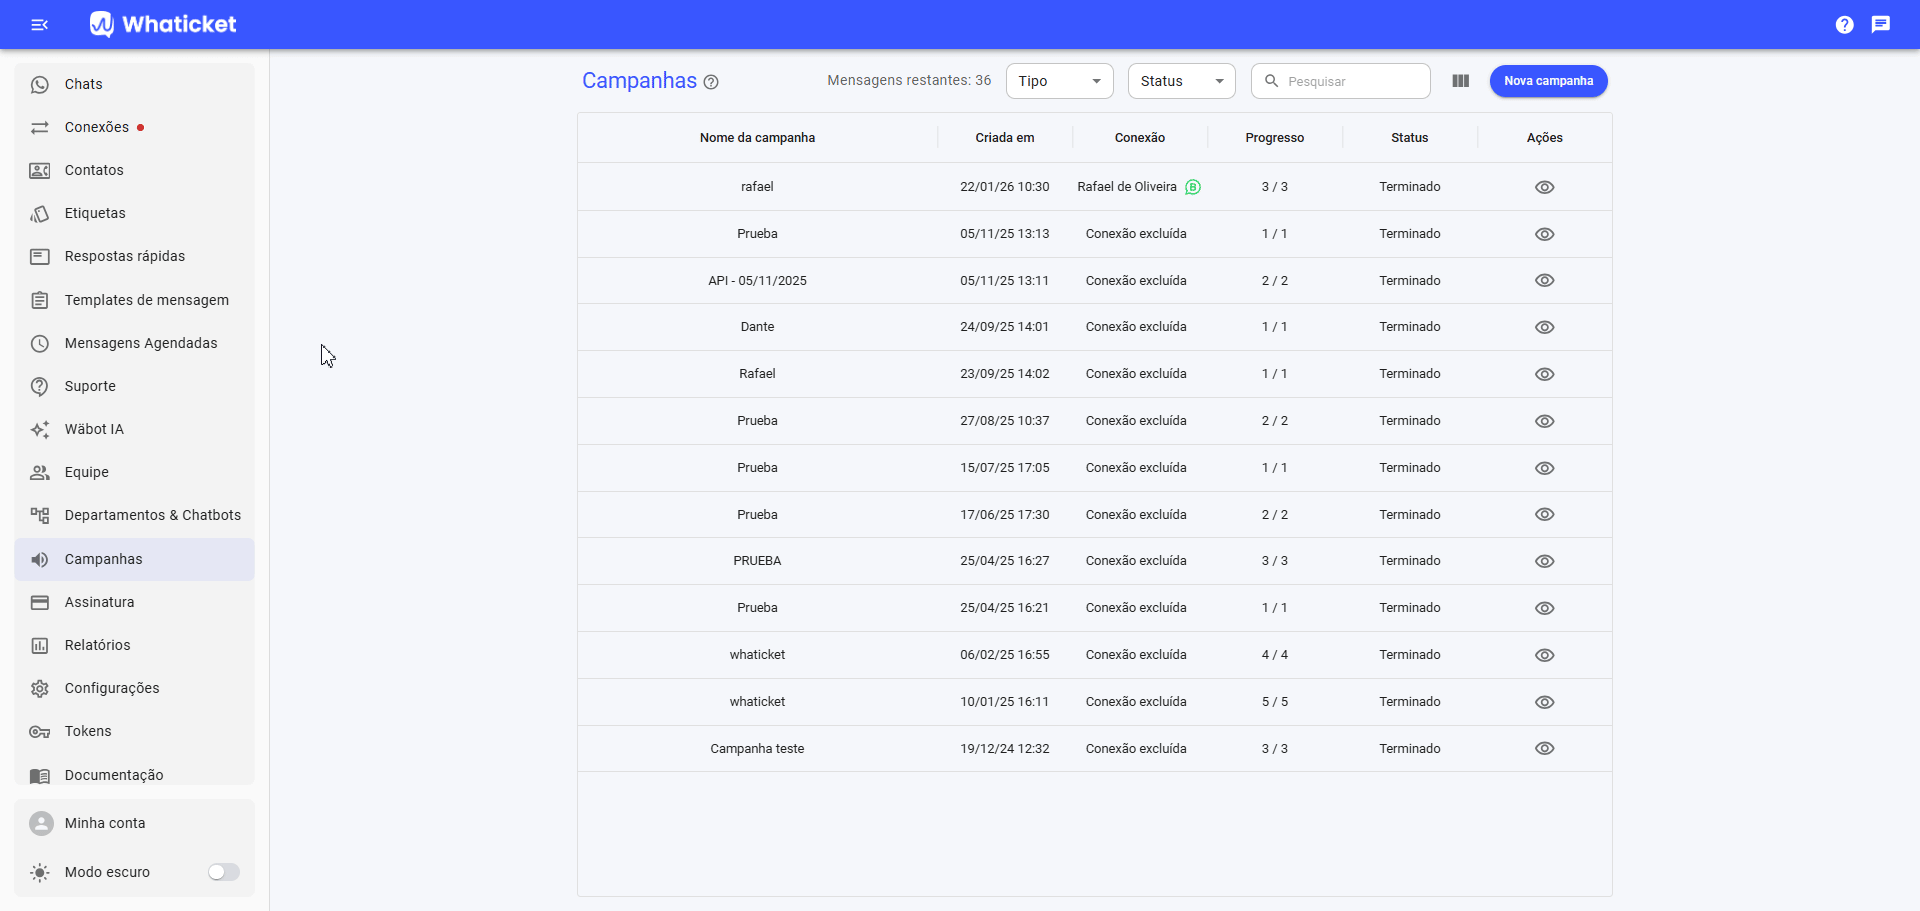
Task: View details of API - 05/11/2025 campaign
Action: tap(1545, 281)
